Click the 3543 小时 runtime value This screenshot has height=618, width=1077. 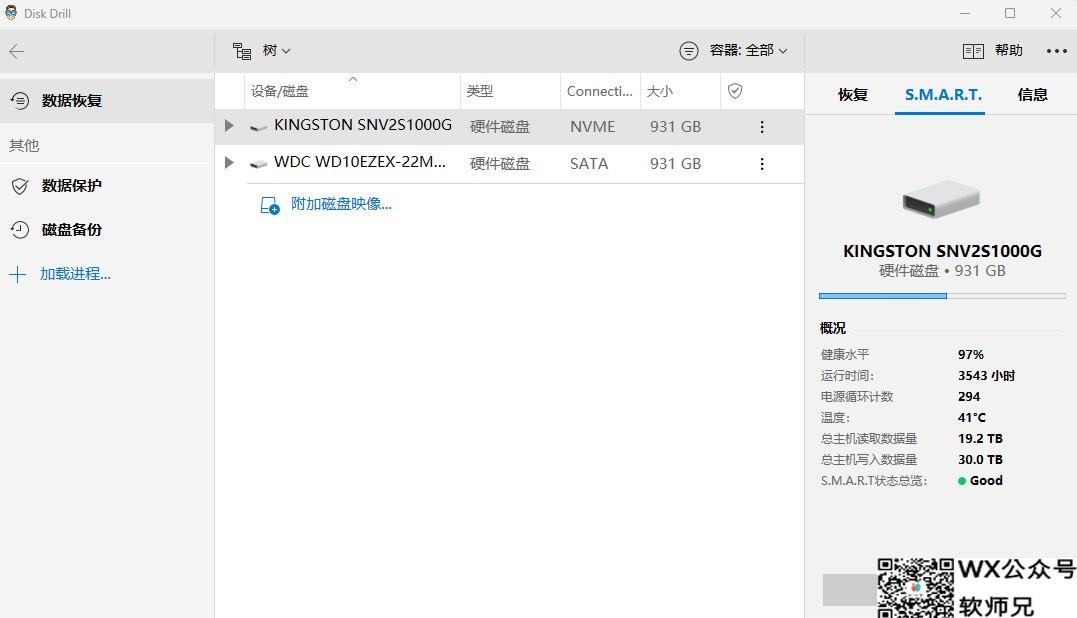(x=986, y=376)
